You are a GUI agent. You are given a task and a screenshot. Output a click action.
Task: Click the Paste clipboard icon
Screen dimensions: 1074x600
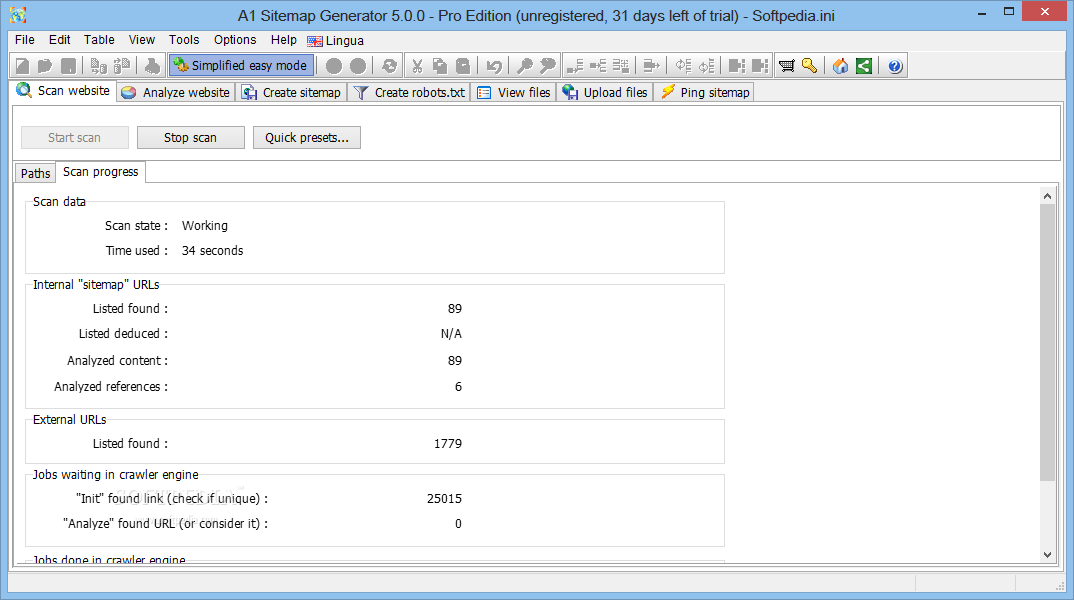point(463,66)
